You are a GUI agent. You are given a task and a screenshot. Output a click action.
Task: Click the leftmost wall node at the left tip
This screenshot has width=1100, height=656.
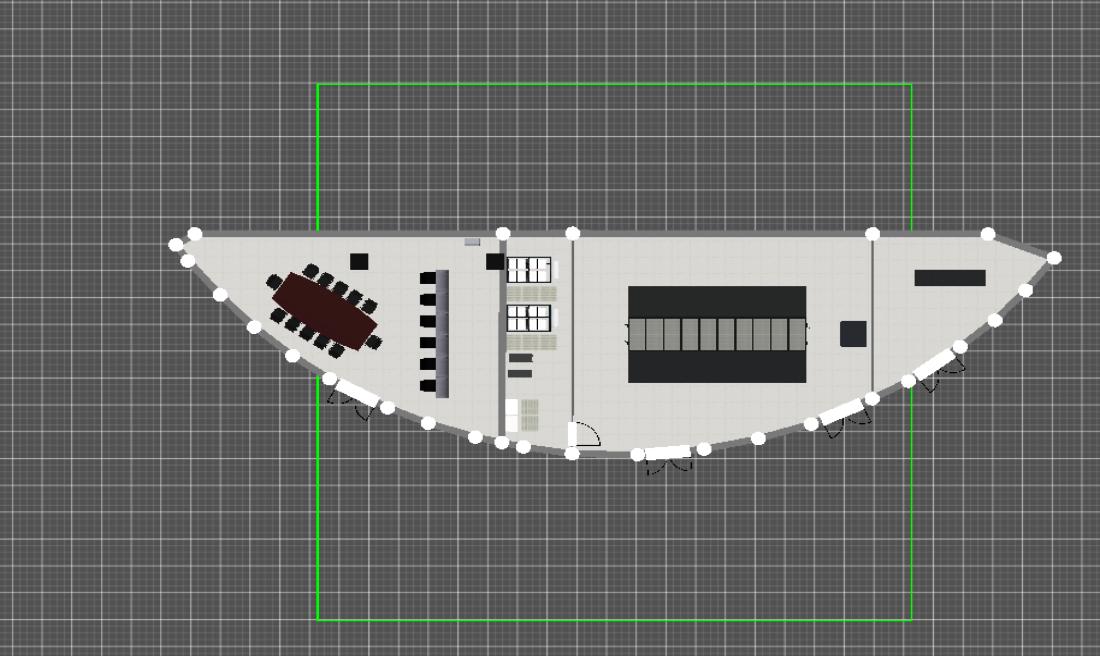click(x=176, y=244)
